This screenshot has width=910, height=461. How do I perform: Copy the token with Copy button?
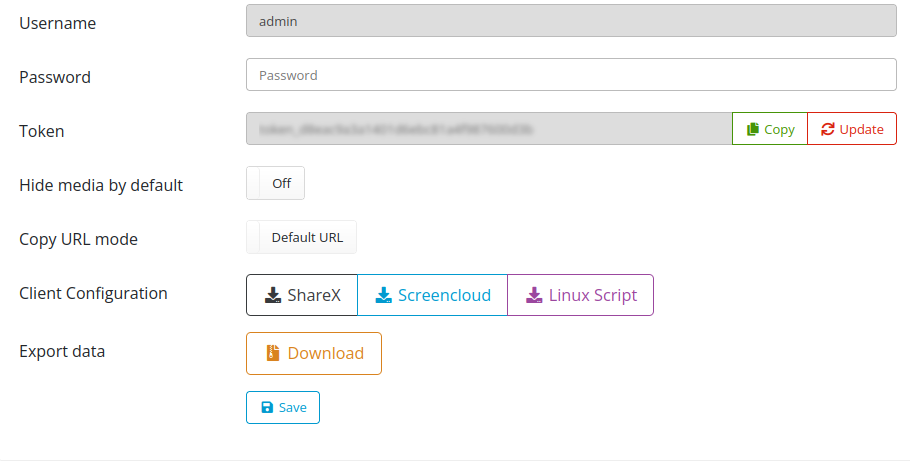(x=770, y=128)
